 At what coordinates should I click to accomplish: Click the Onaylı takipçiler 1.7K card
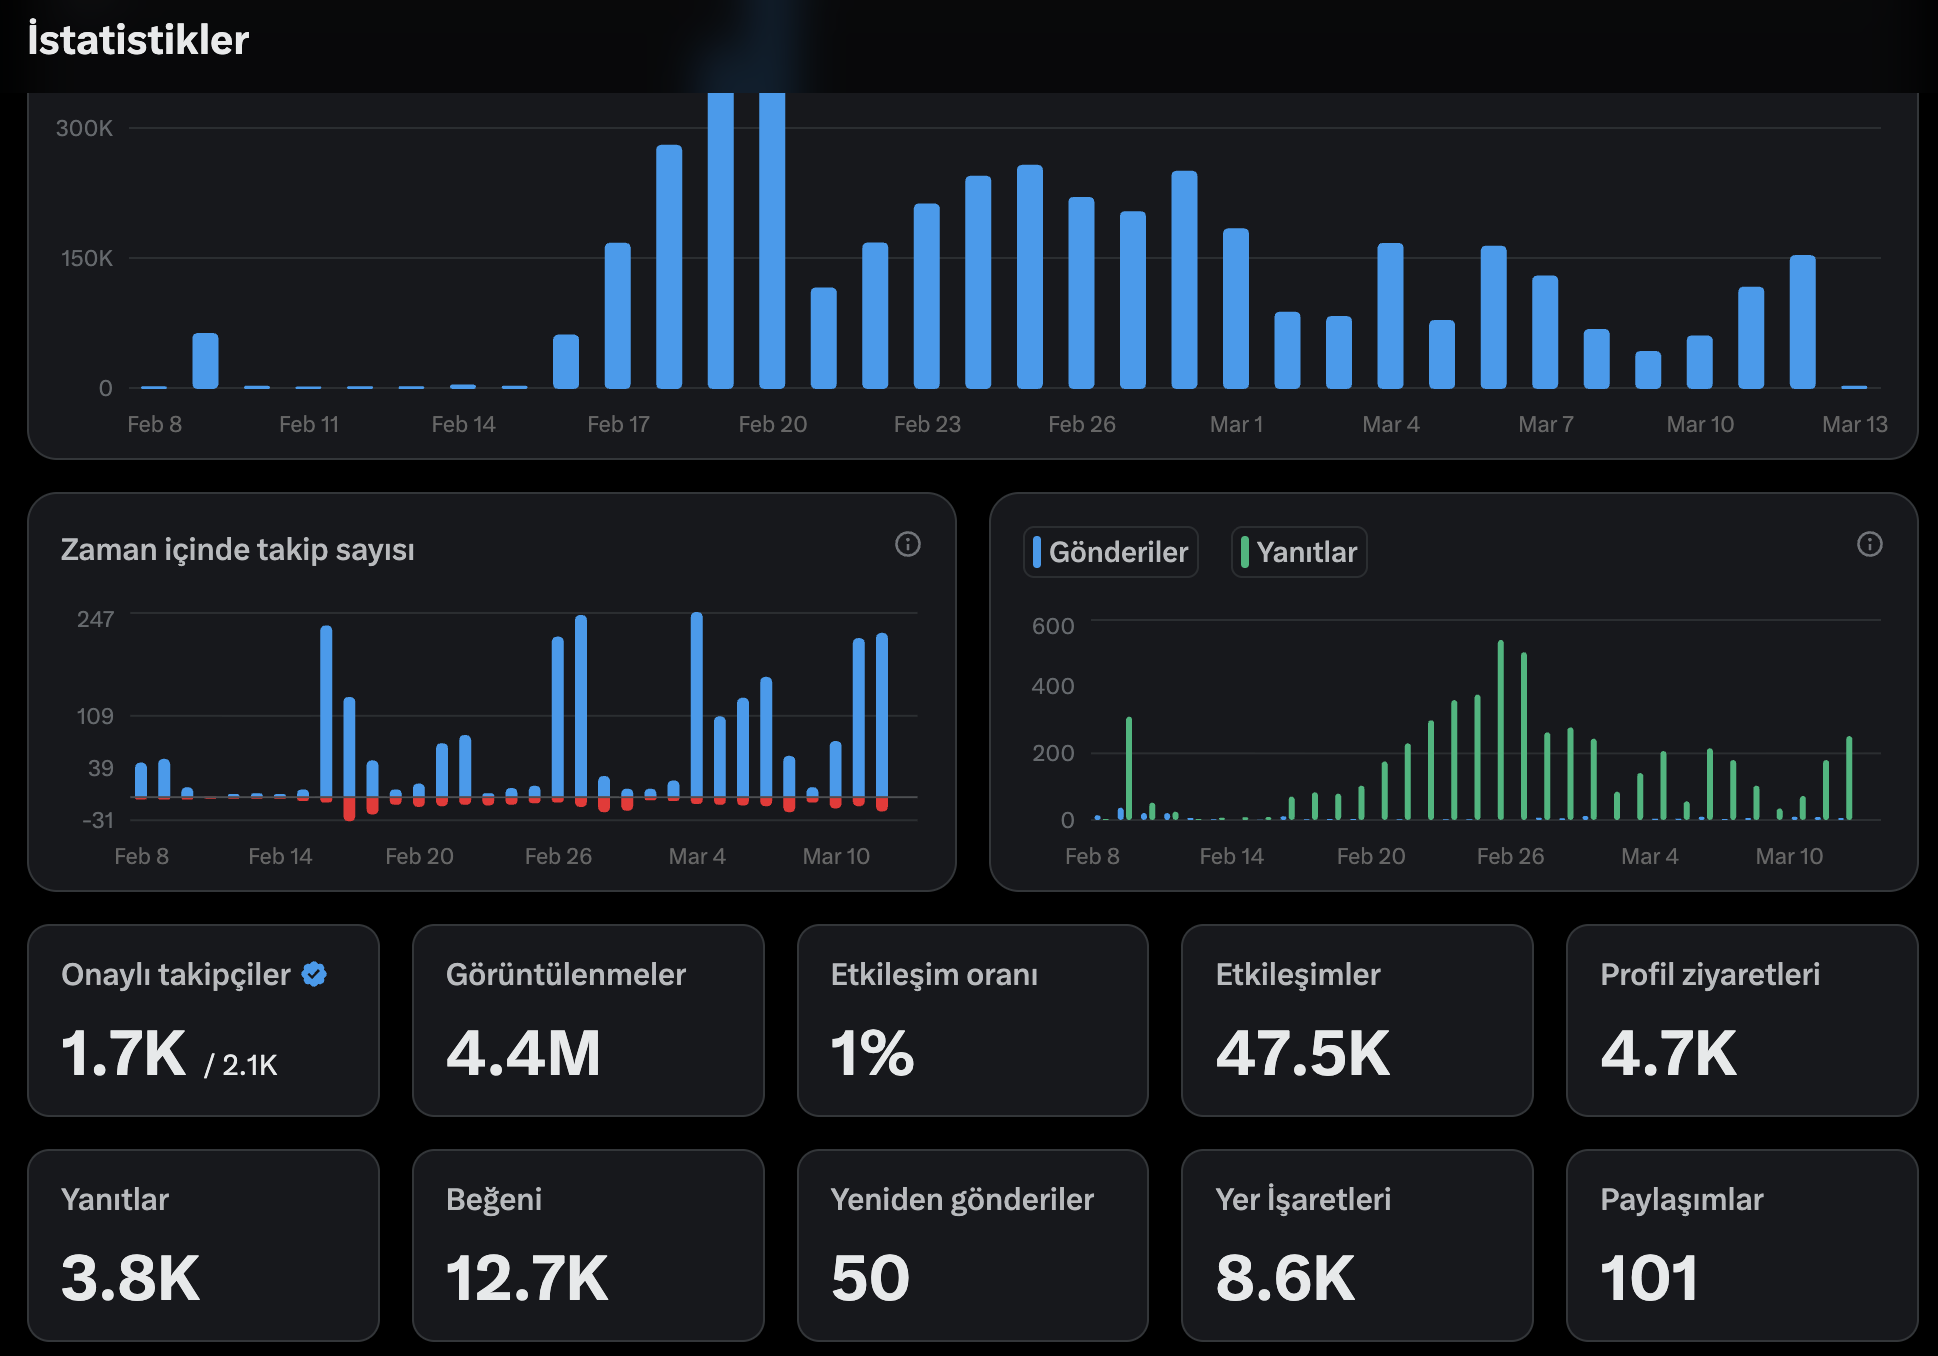203,1020
